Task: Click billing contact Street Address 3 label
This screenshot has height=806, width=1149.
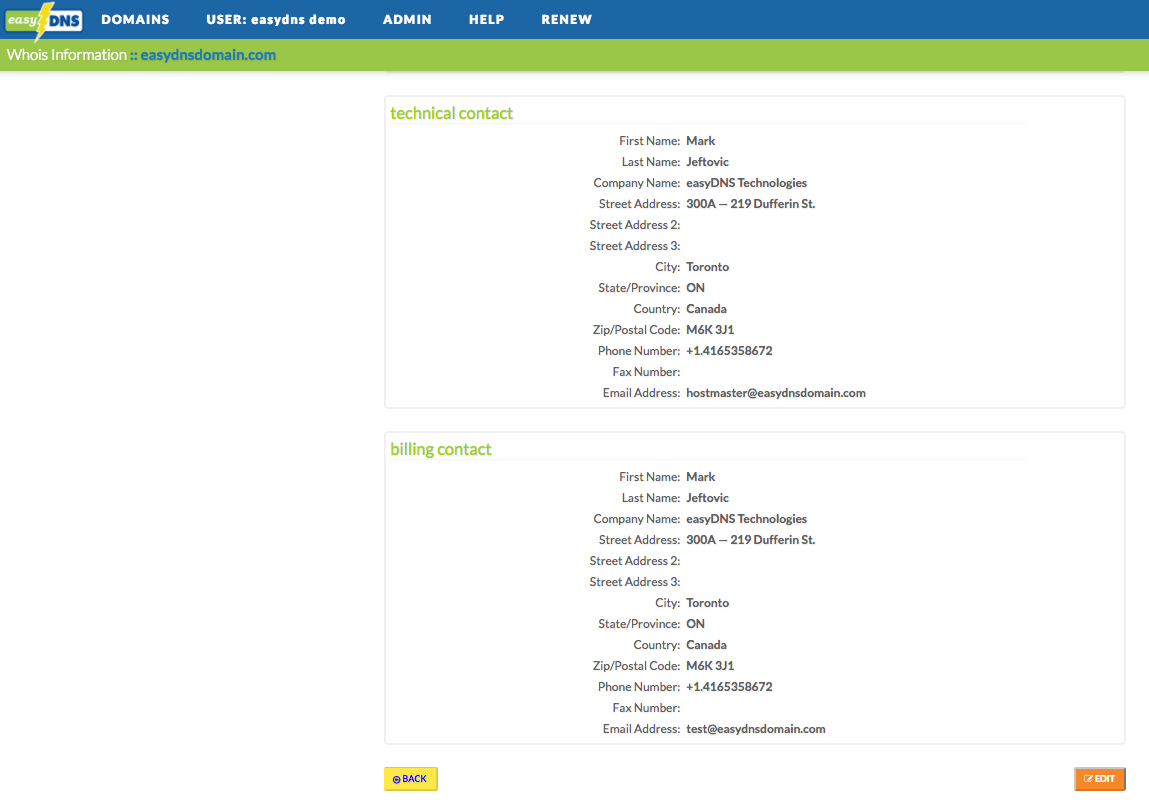Action: click(635, 582)
